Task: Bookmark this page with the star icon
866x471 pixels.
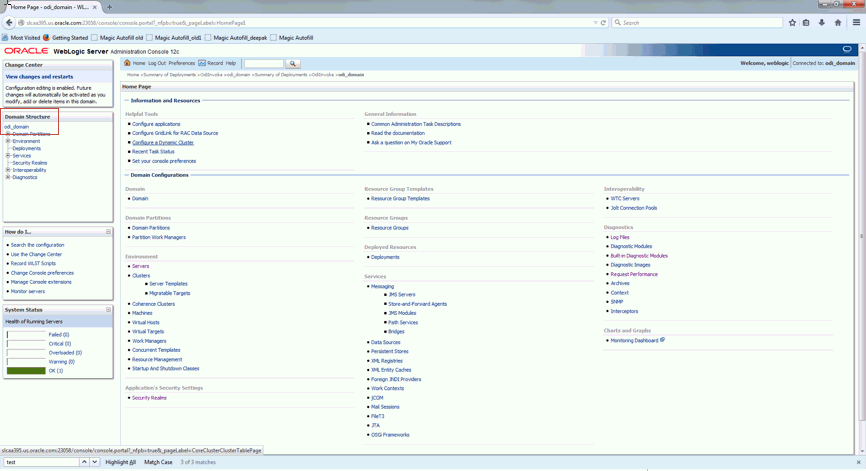Action: pos(793,23)
